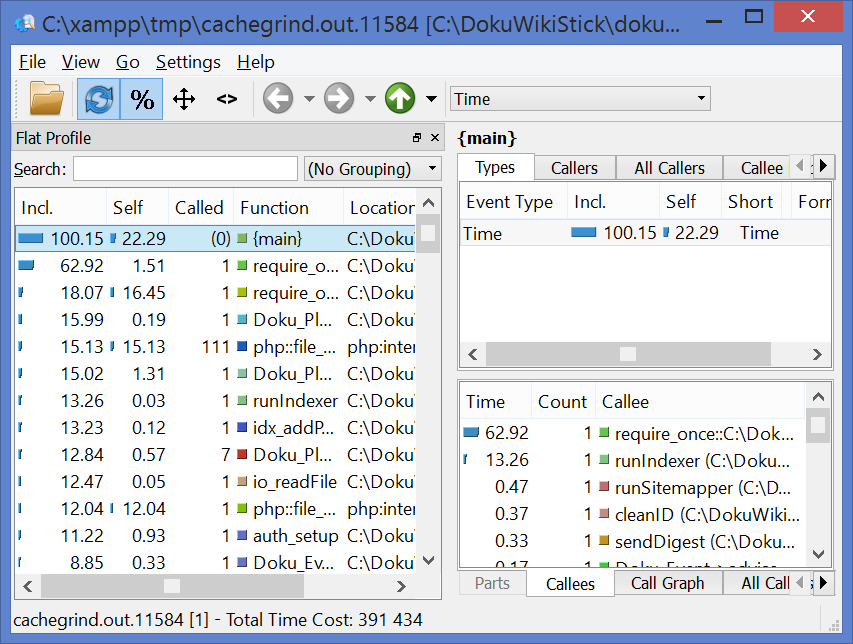Click the Back navigation arrow
The image size is (853, 644).
[x=277, y=99]
